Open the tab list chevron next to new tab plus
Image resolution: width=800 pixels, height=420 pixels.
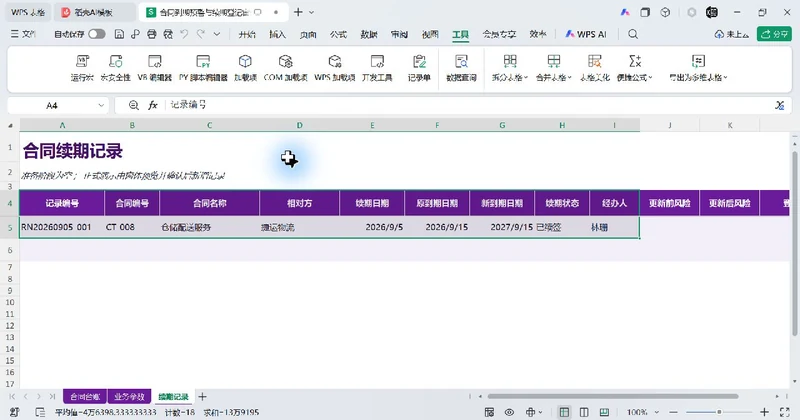pos(312,12)
